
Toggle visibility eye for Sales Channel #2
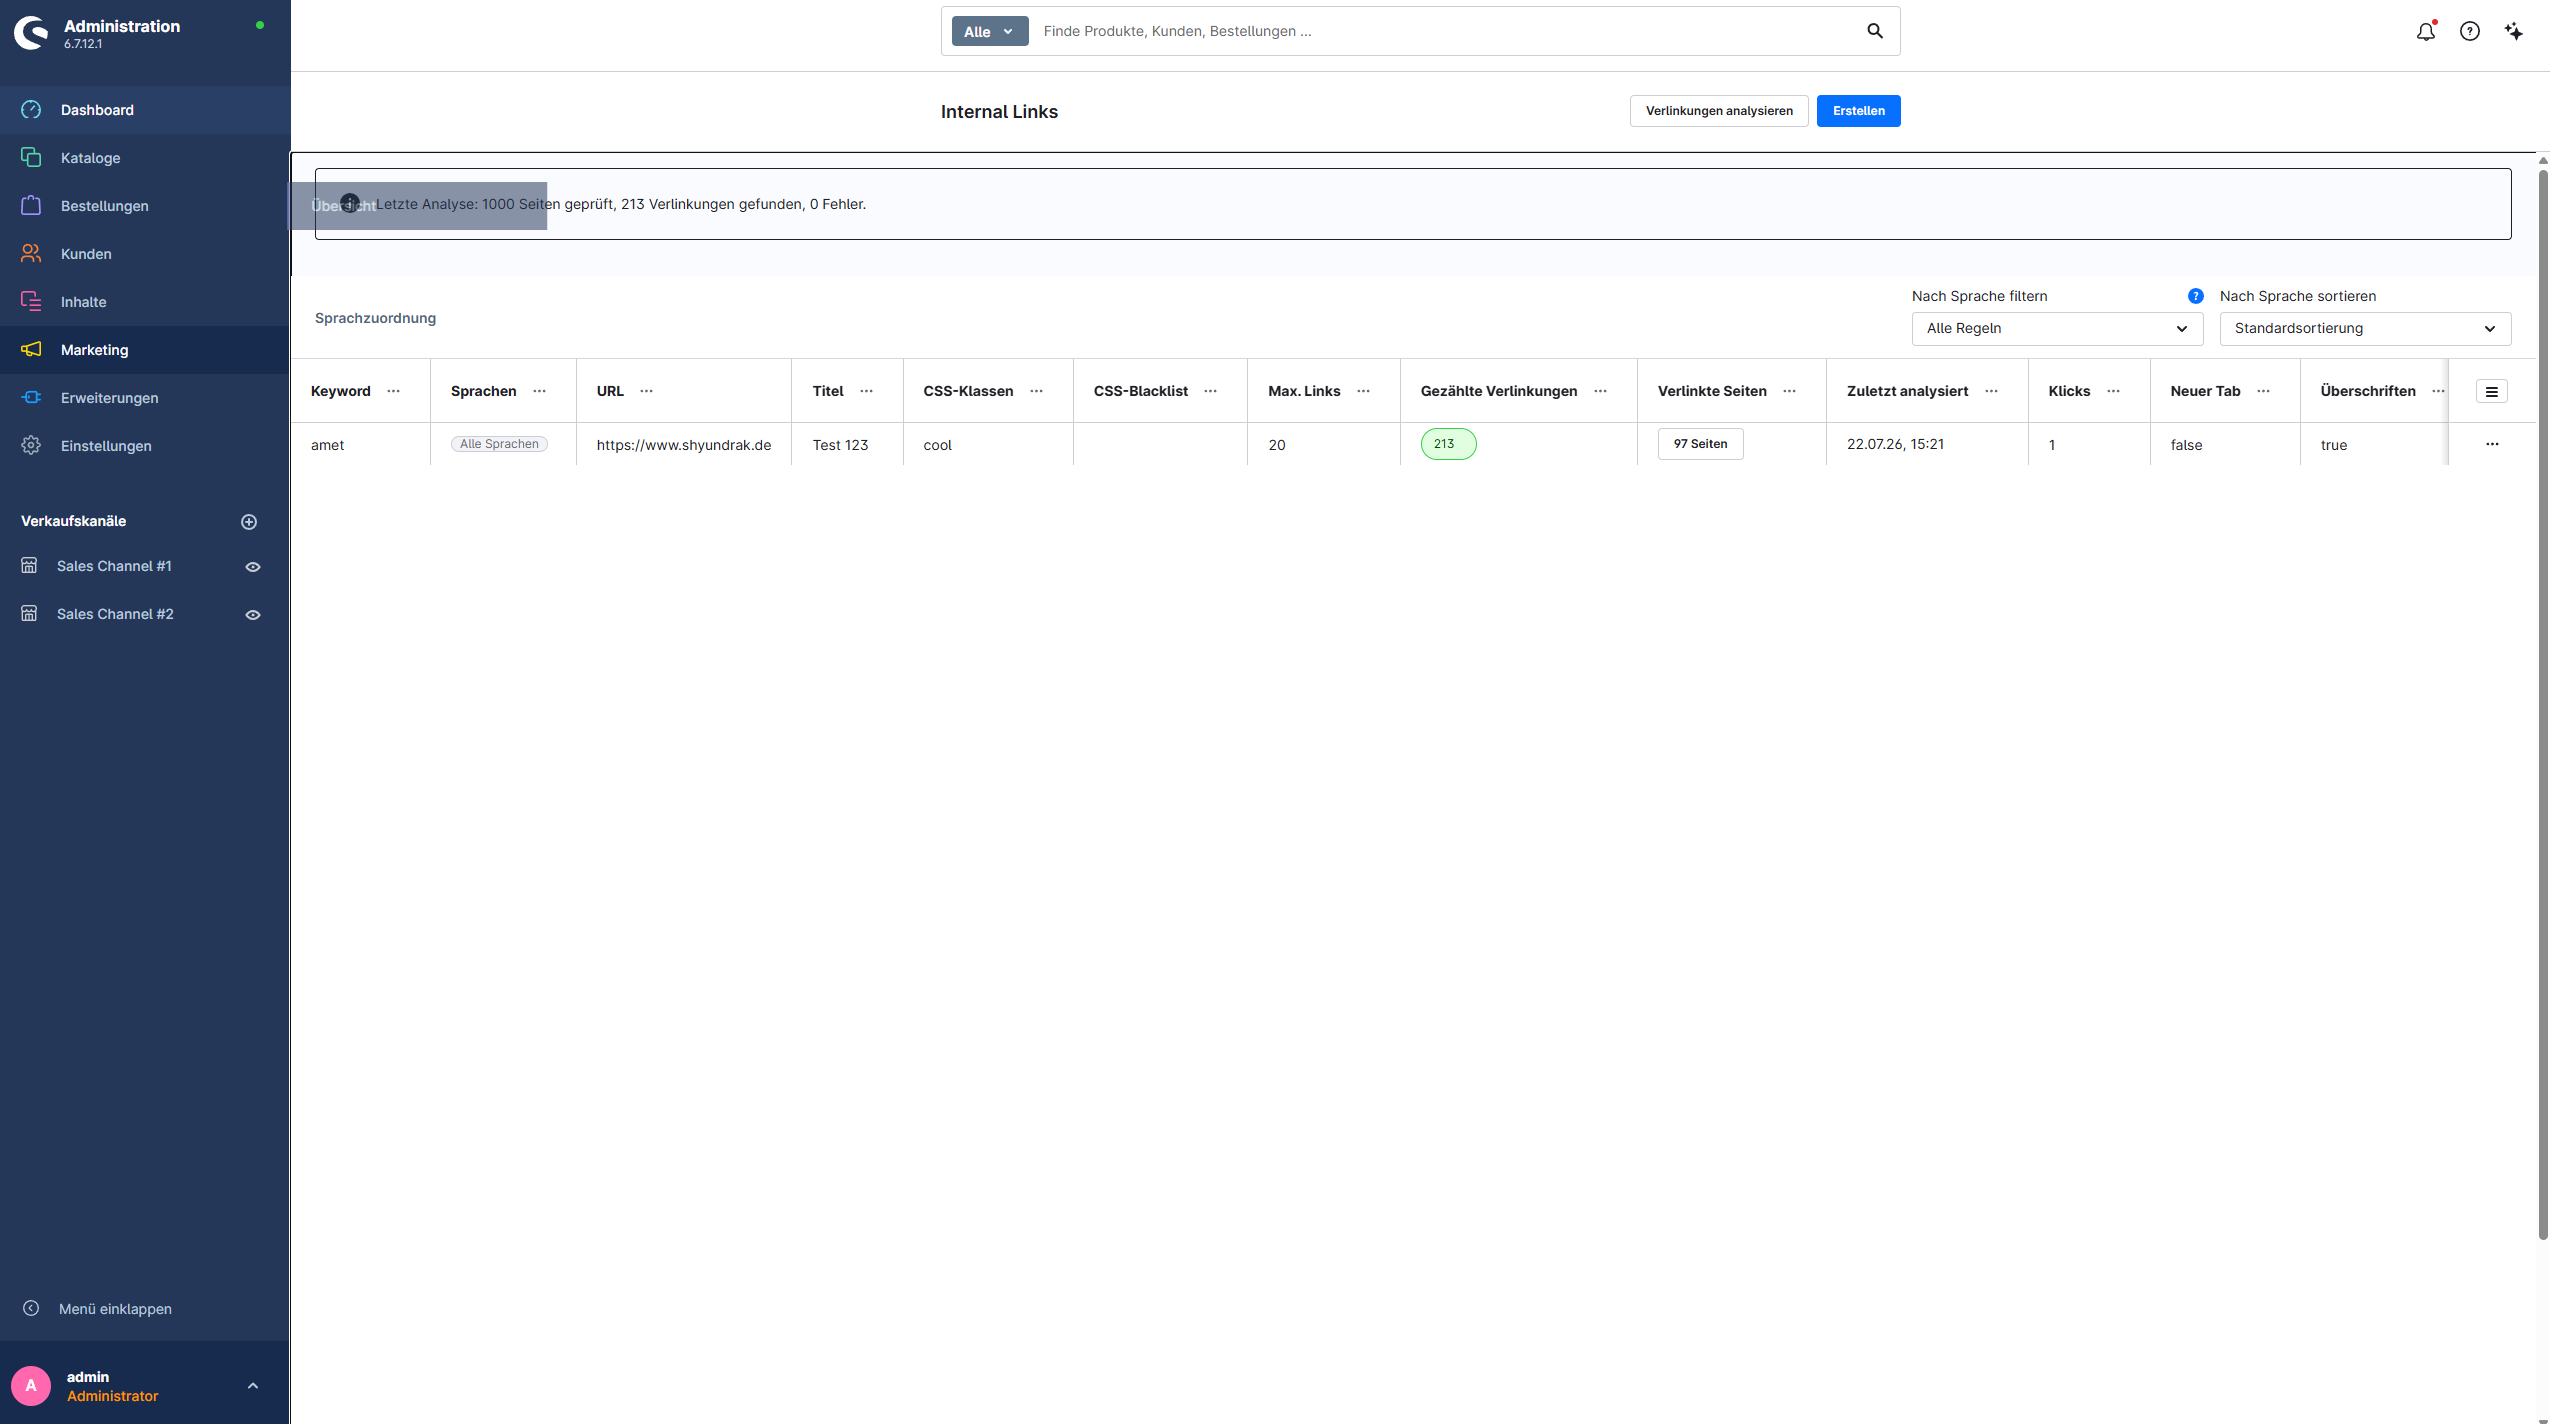click(x=253, y=614)
